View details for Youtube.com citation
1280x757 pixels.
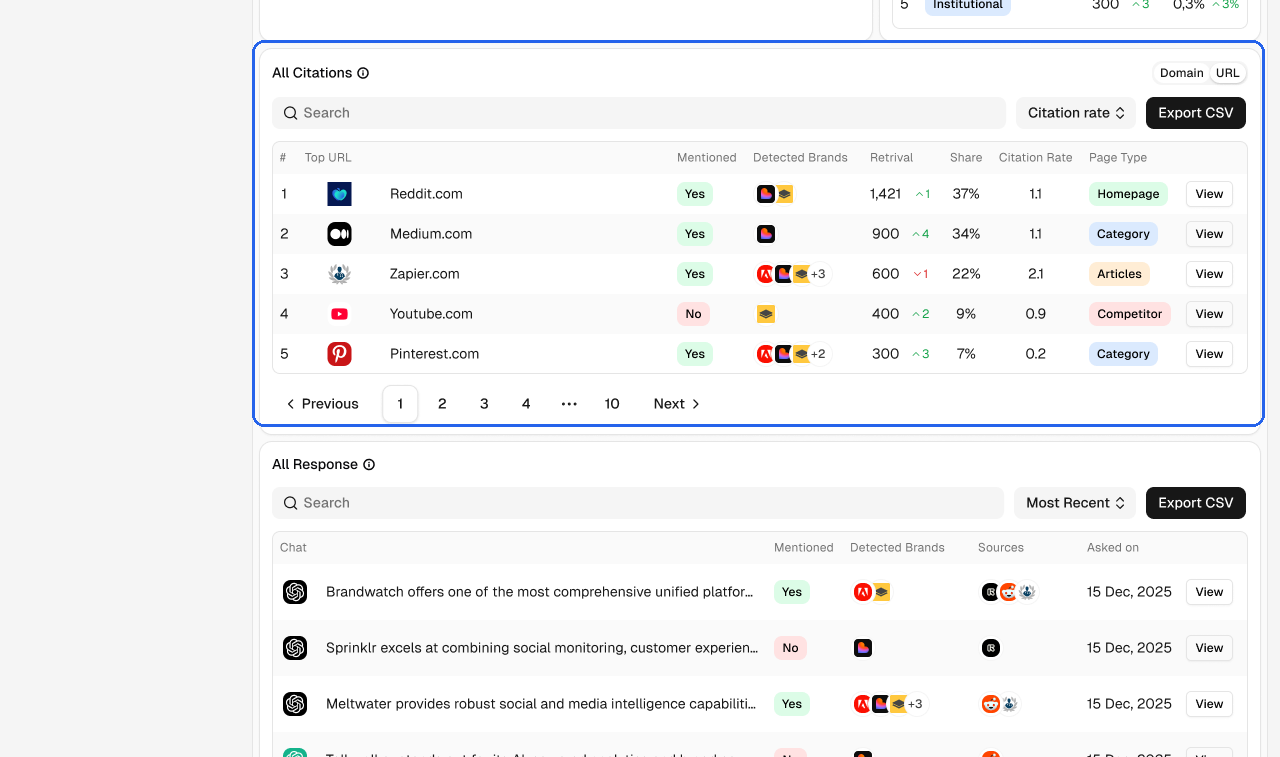pos(1209,314)
